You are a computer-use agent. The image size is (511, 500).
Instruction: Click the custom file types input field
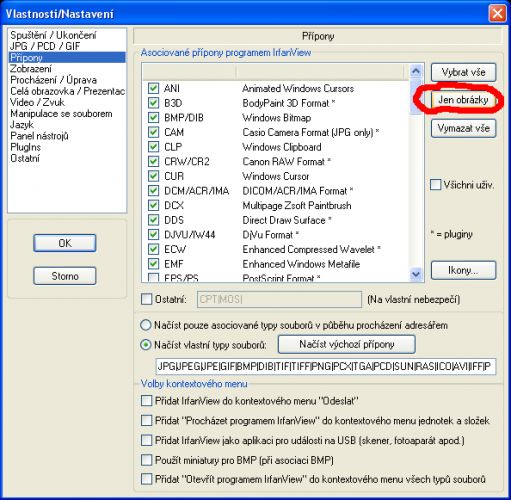point(326,366)
